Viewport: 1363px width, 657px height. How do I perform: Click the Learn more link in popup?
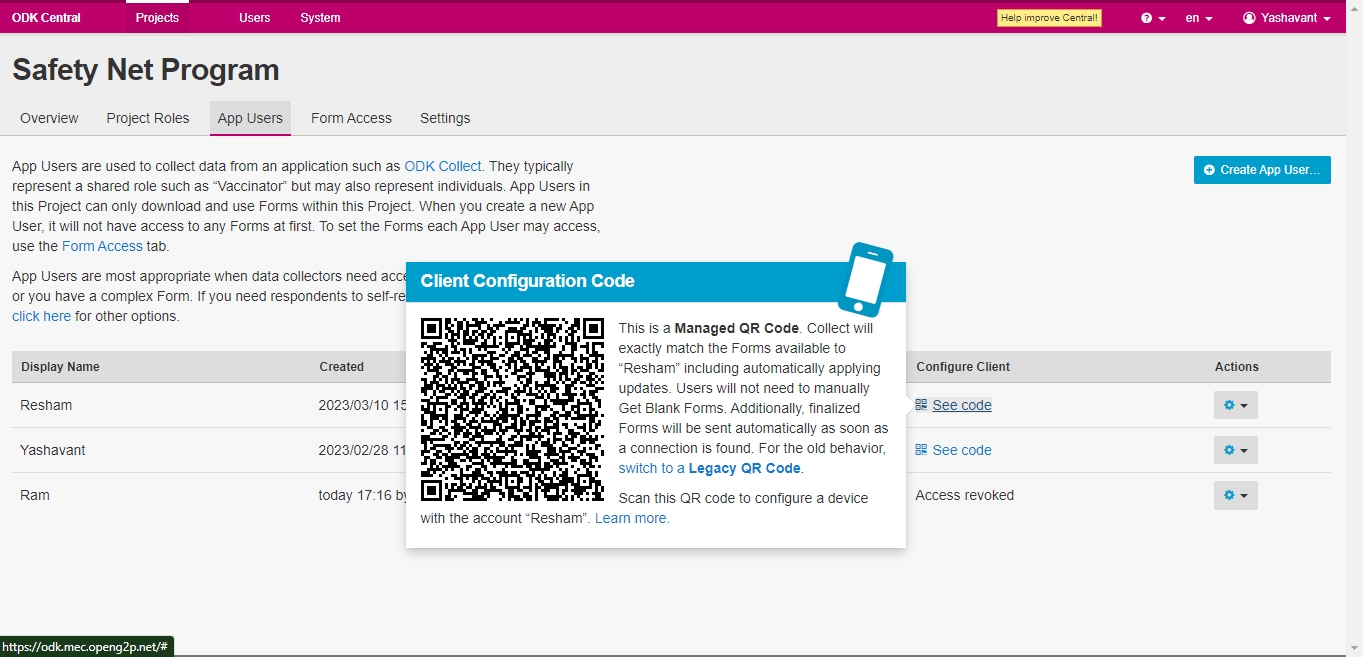(632, 518)
